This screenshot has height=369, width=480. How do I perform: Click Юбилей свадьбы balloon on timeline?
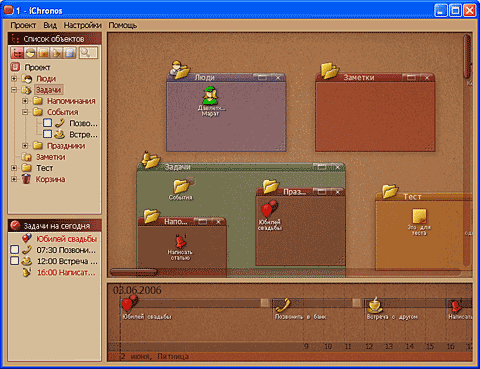point(129,303)
